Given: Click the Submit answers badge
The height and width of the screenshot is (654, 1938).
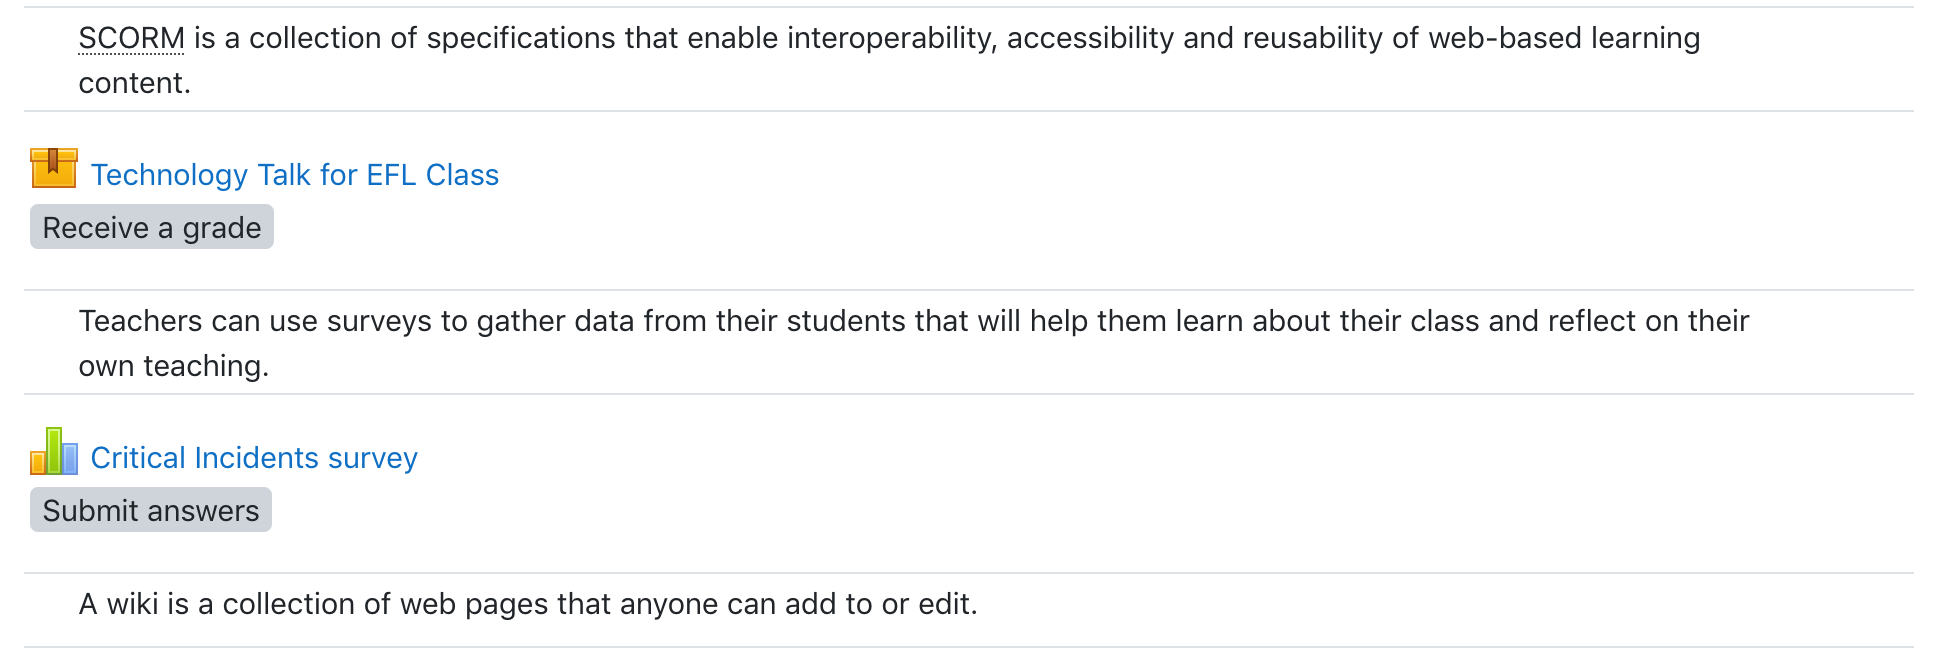Looking at the screenshot, I should coord(151,510).
